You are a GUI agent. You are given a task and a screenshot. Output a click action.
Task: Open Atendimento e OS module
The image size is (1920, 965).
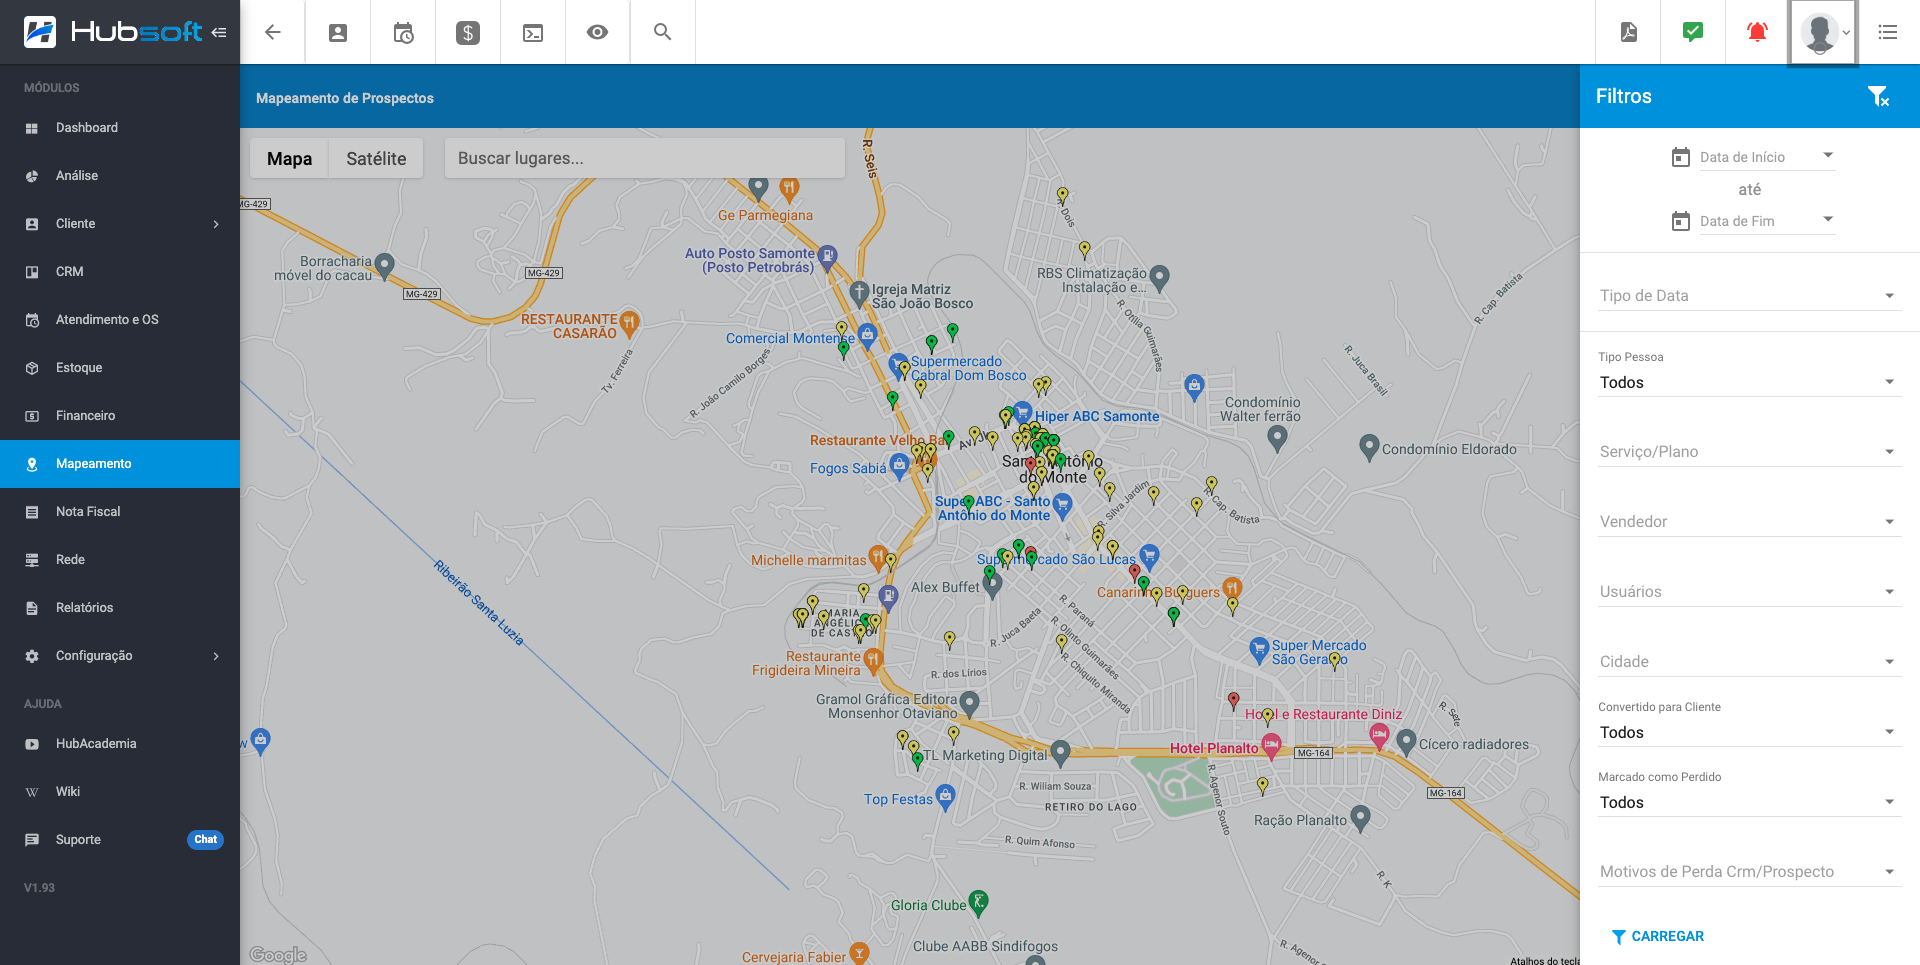120,320
